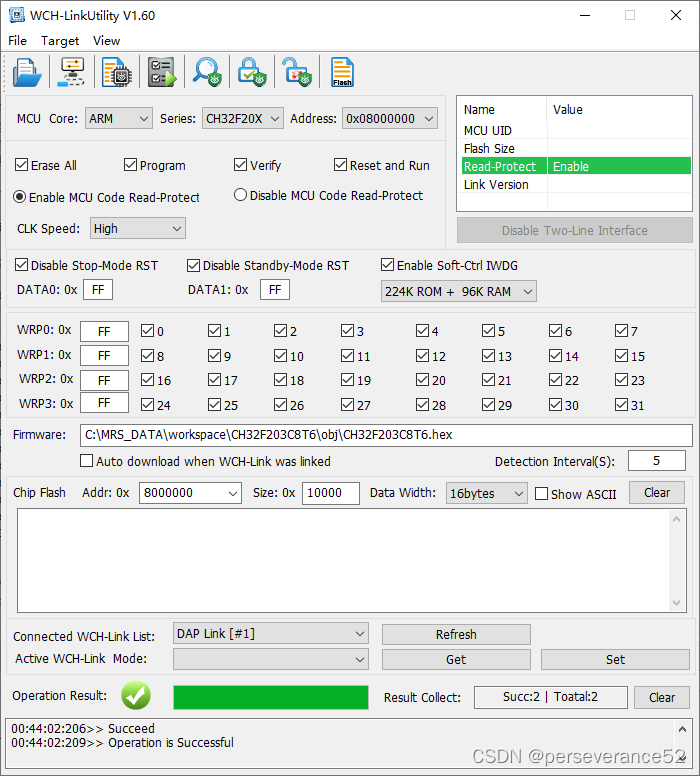Open the File menu

click(x=17, y=41)
